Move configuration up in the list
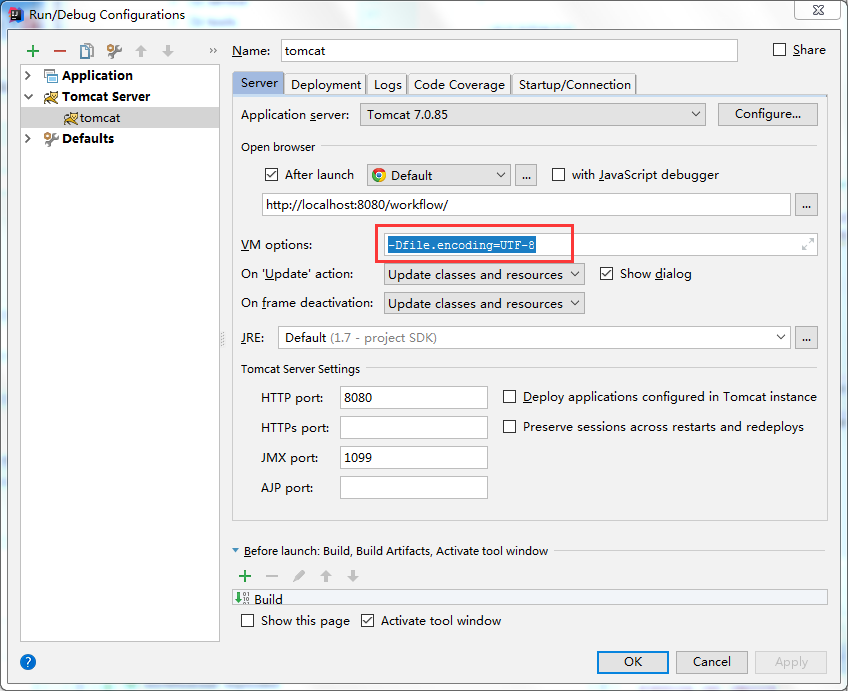This screenshot has height=691, width=848. (141, 51)
